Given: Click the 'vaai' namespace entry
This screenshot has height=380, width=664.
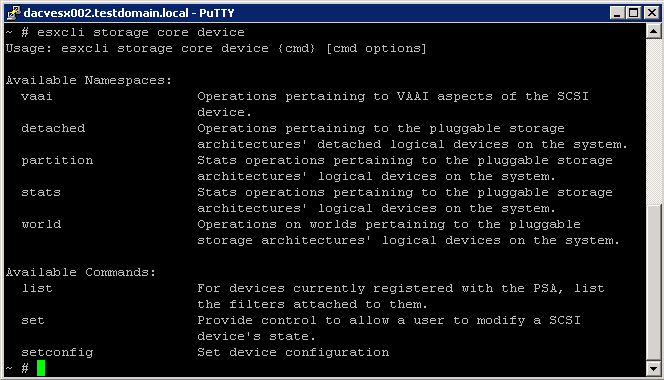Looking at the screenshot, I should coord(37,97).
